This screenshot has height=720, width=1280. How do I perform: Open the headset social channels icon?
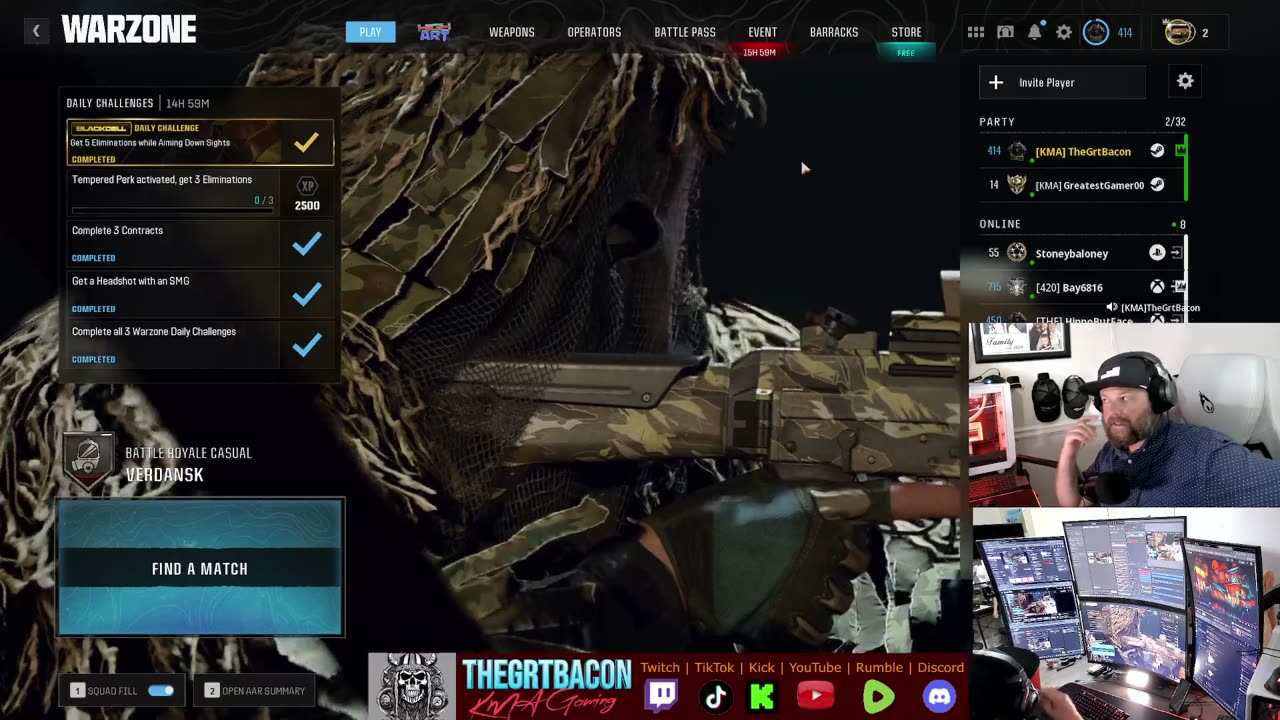[x=1006, y=32]
